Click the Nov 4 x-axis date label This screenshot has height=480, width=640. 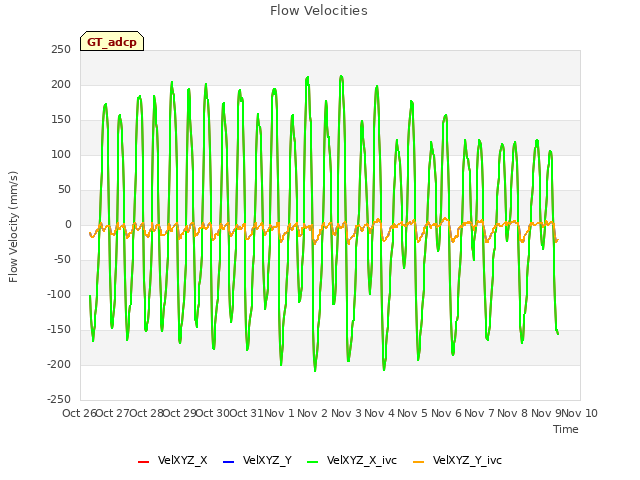[379, 413]
